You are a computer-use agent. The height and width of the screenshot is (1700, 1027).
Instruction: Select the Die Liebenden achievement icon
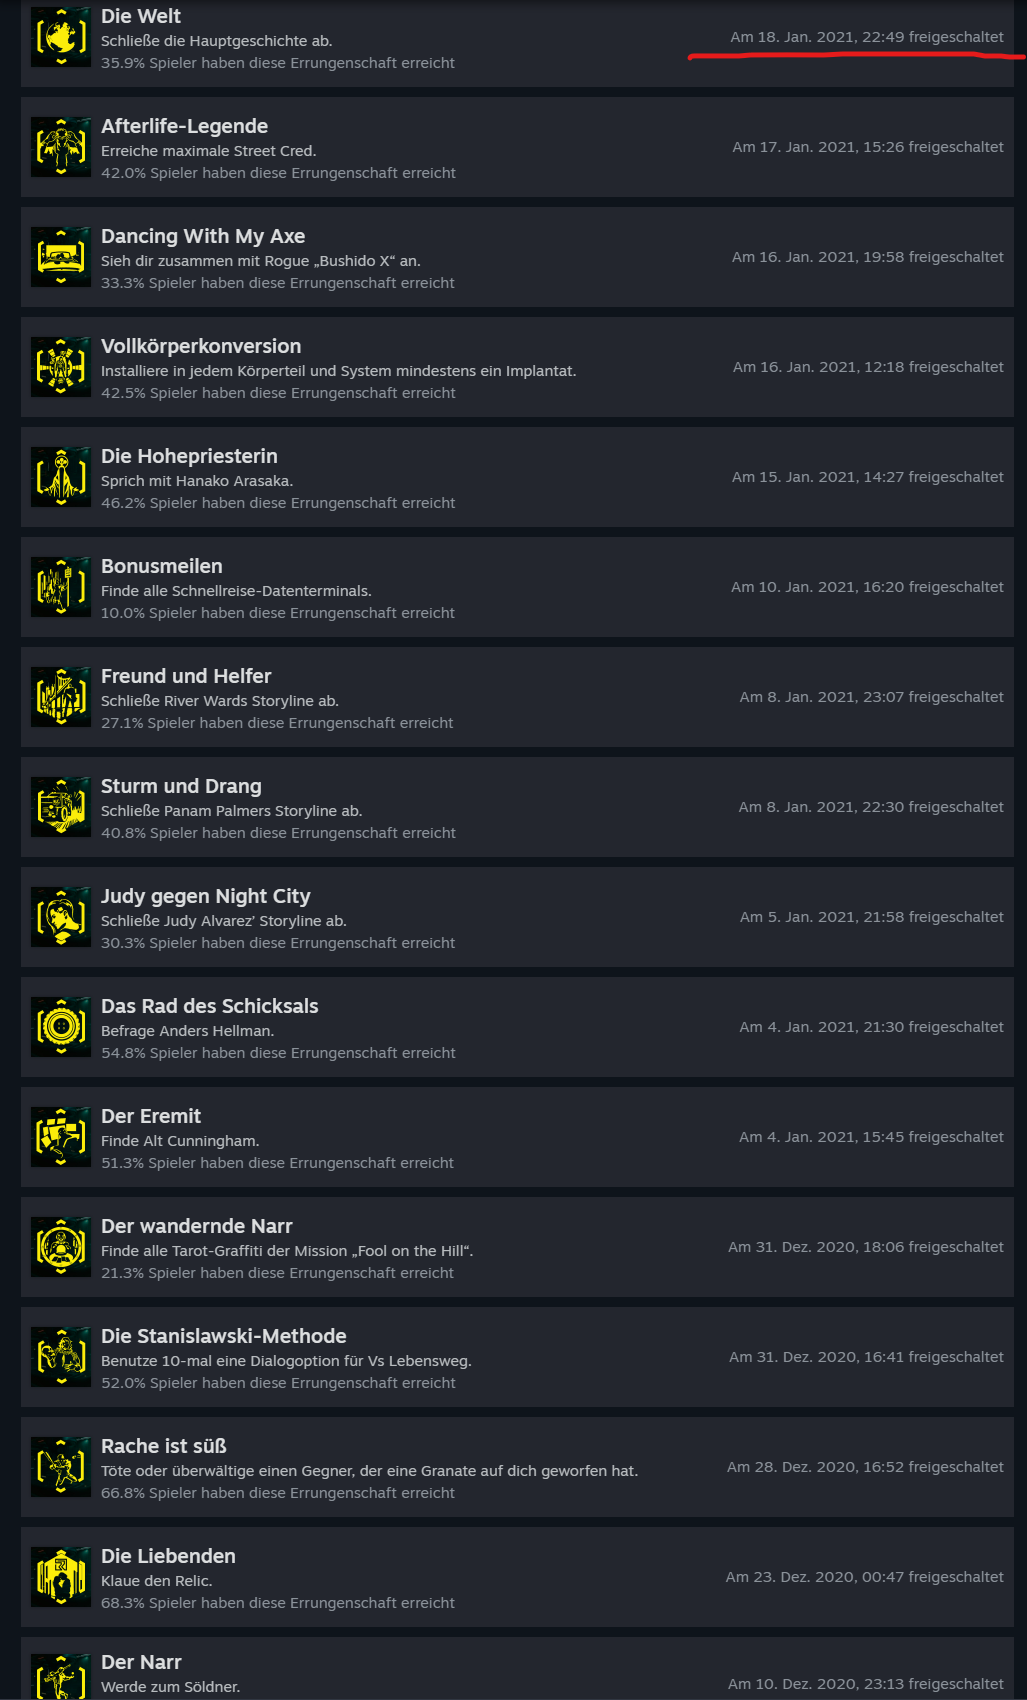tap(61, 1577)
